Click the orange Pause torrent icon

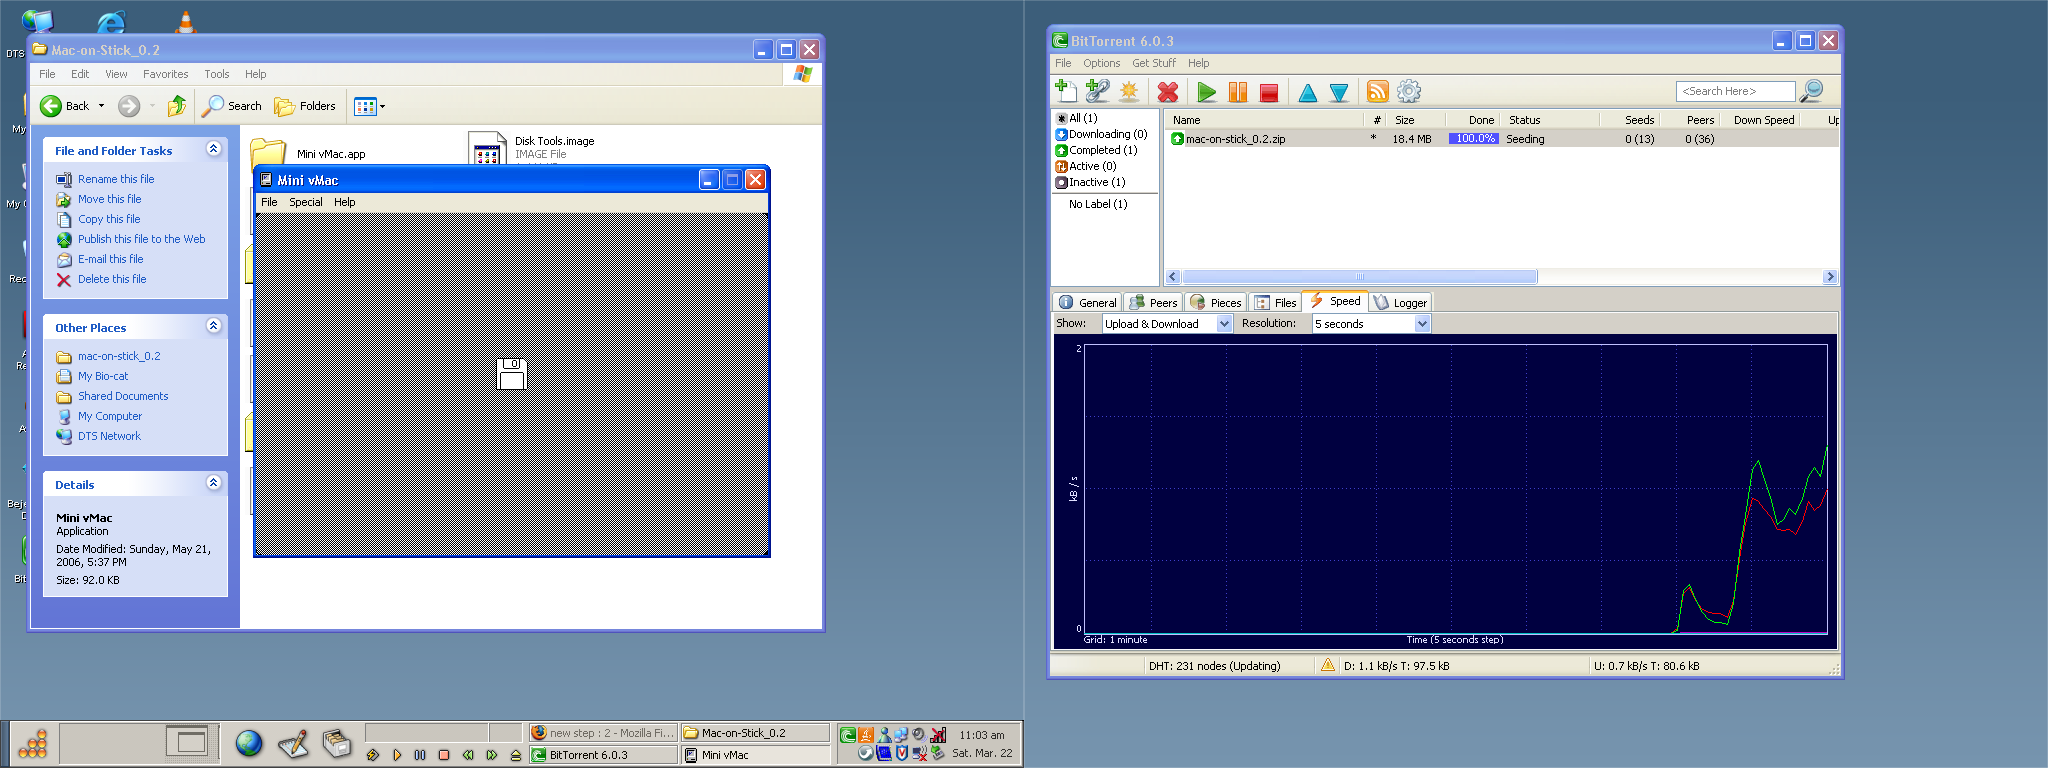click(x=1238, y=92)
